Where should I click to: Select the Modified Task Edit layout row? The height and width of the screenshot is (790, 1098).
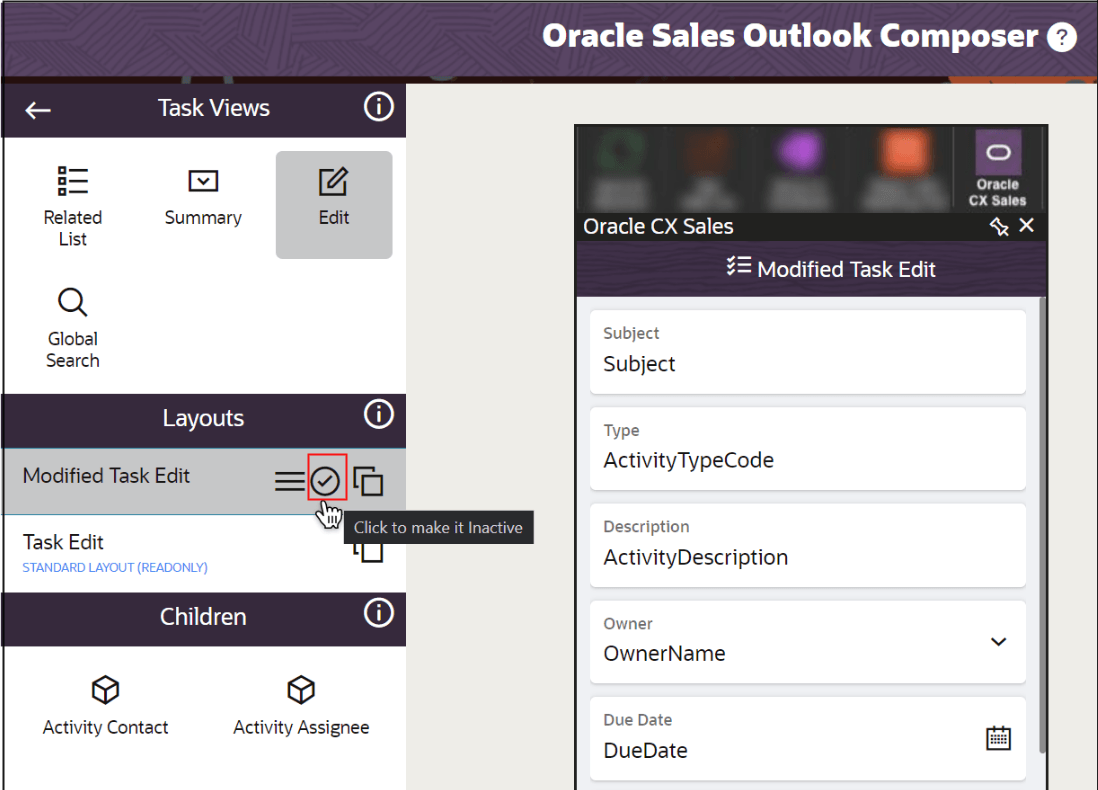coord(204,481)
